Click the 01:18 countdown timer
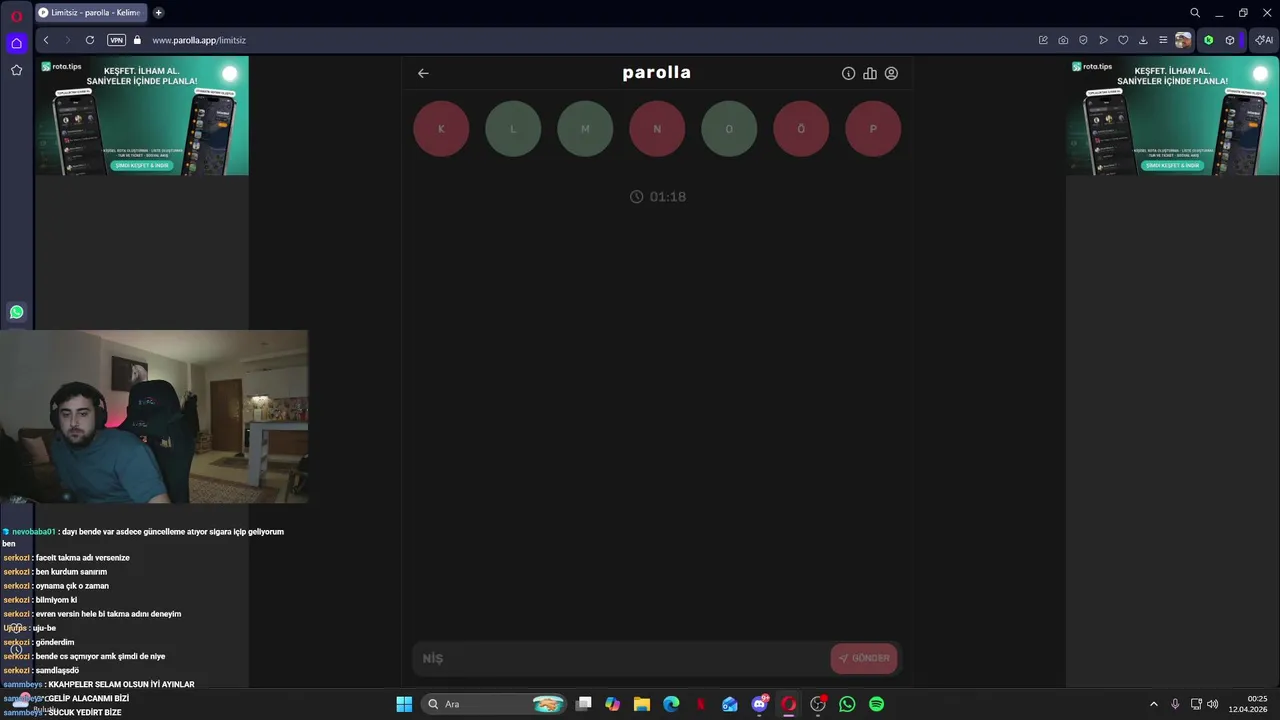This screenshot has width=1280, height=720. tap(658, 197)
